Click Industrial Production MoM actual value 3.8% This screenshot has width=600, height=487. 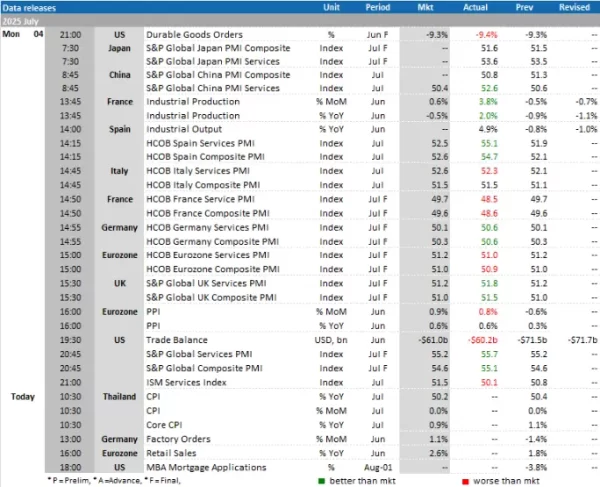[x=488, y=102]
